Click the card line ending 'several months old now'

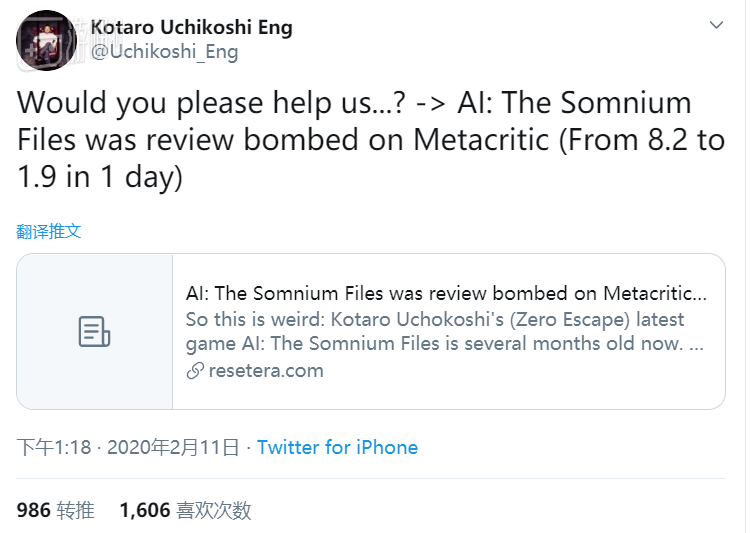click(445, 345)
